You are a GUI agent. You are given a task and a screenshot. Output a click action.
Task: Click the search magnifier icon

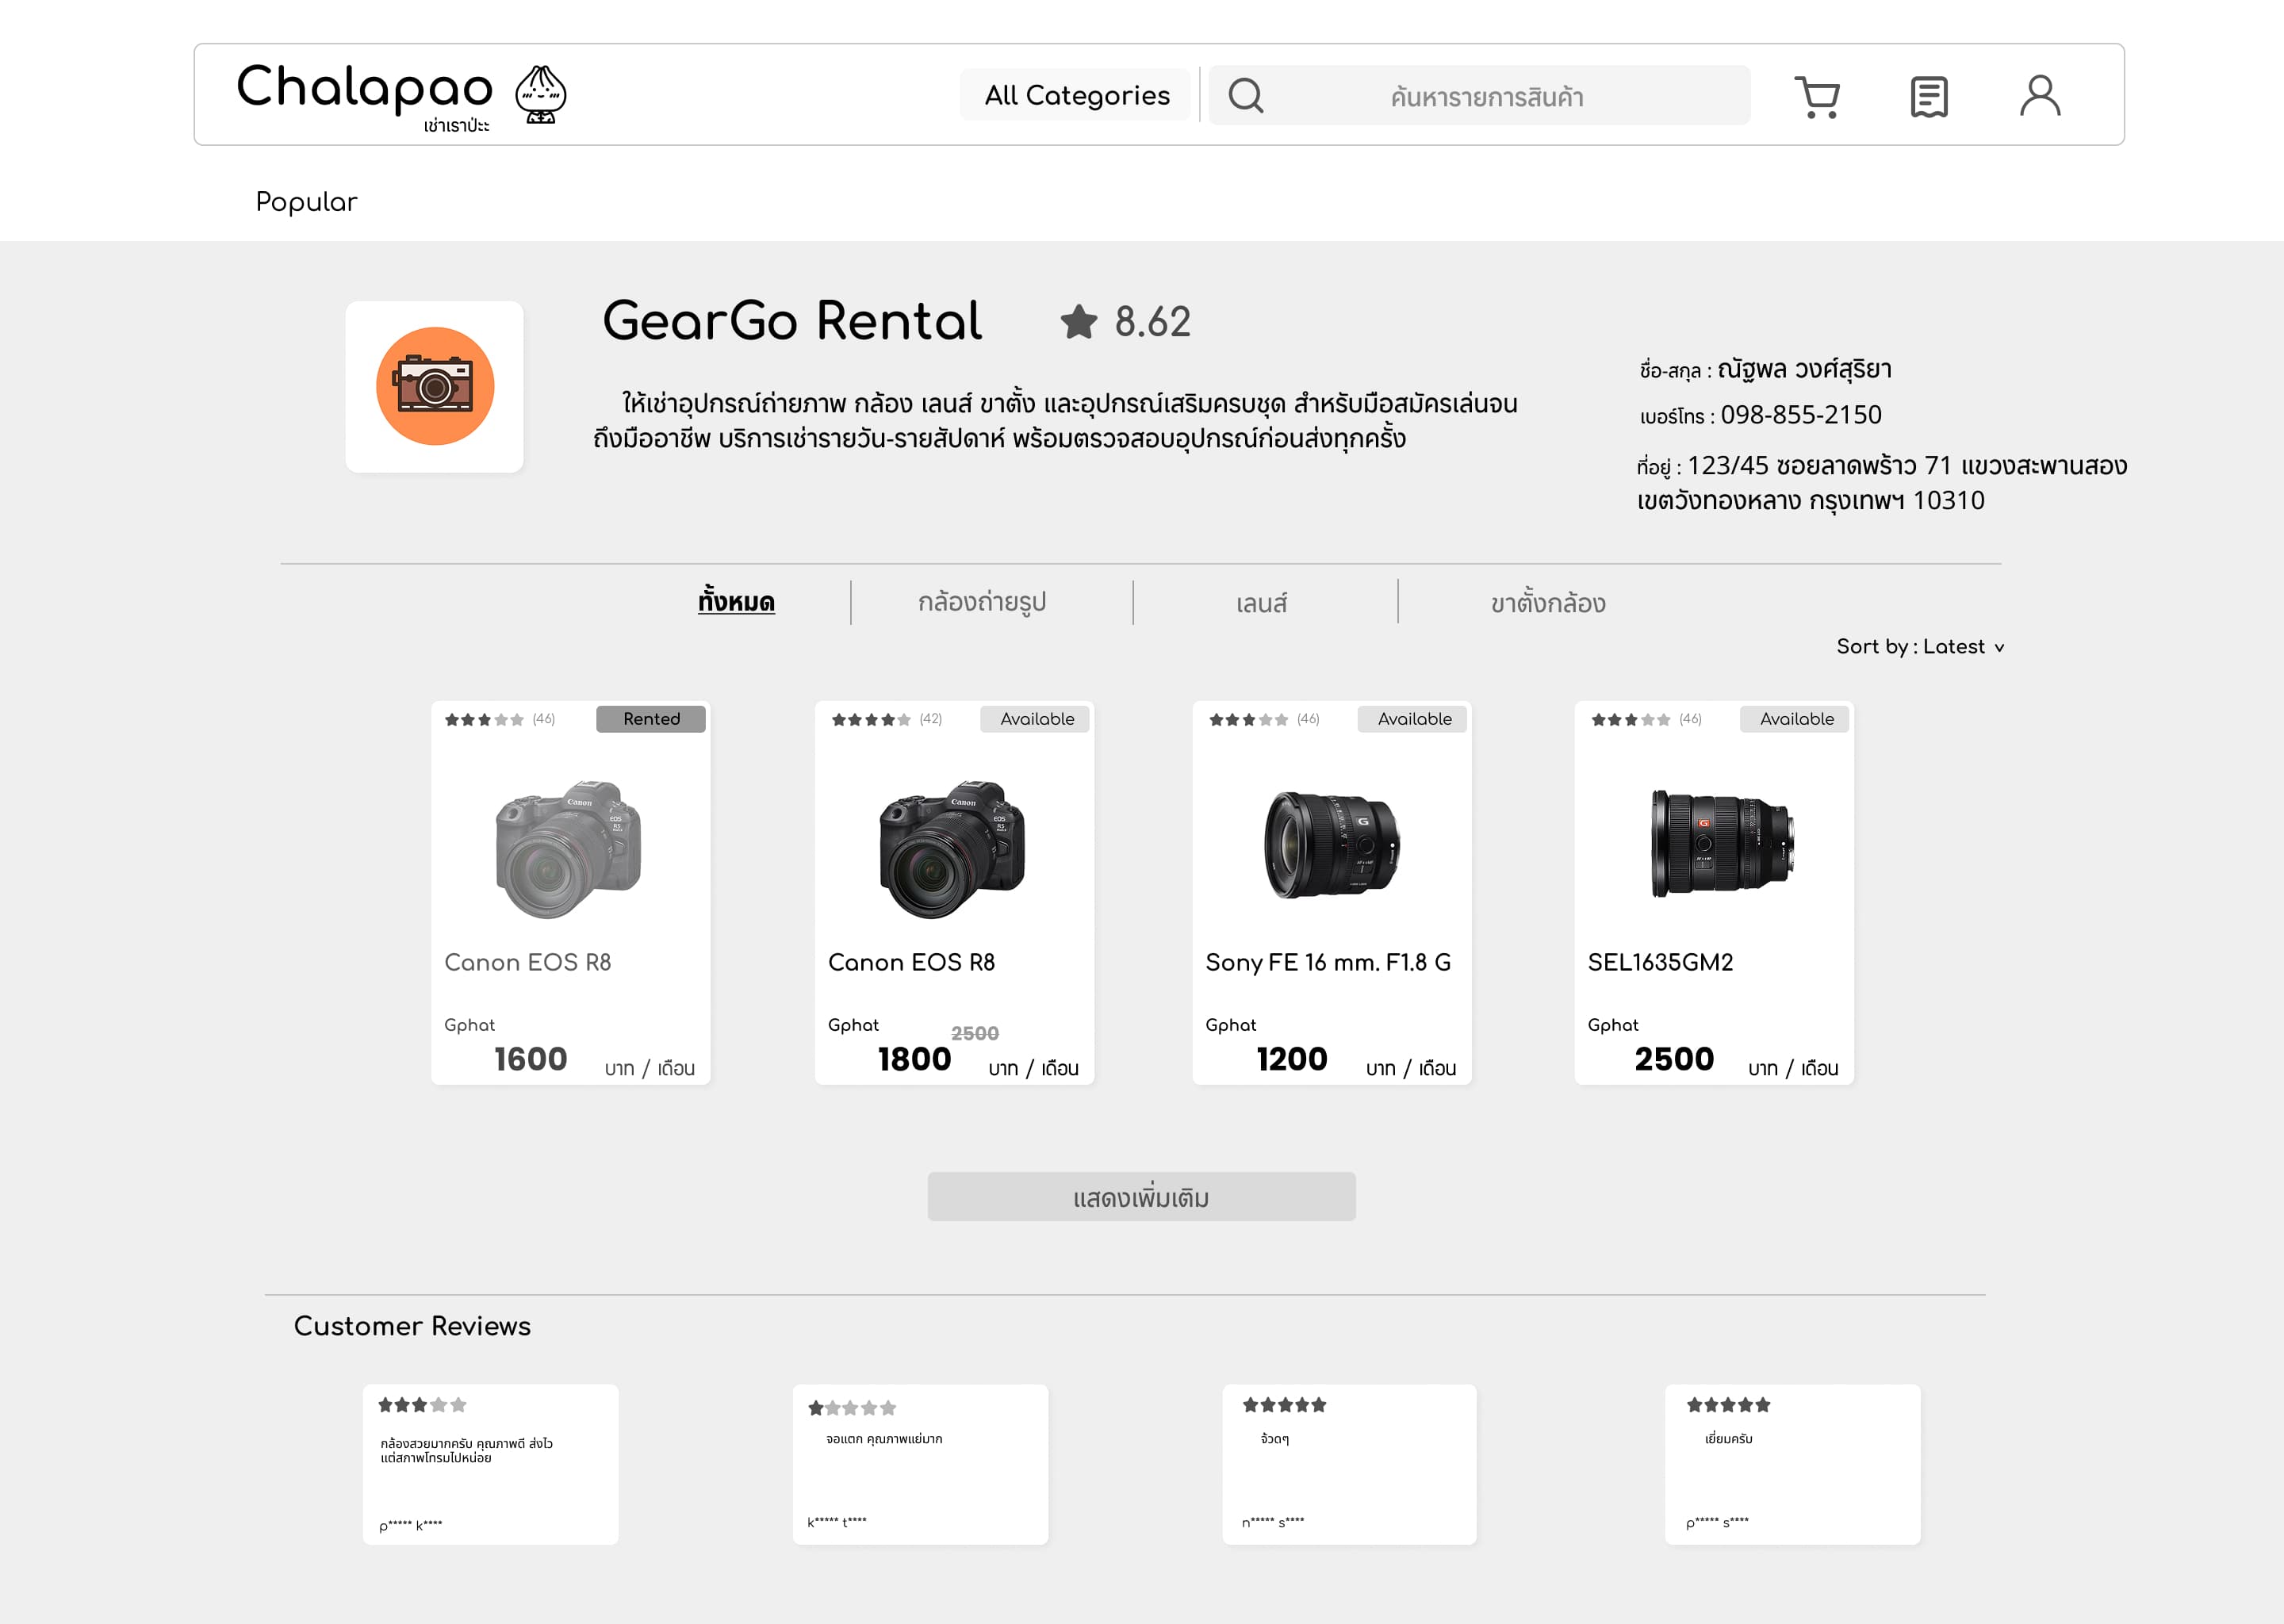click(x=1245, y=96)
